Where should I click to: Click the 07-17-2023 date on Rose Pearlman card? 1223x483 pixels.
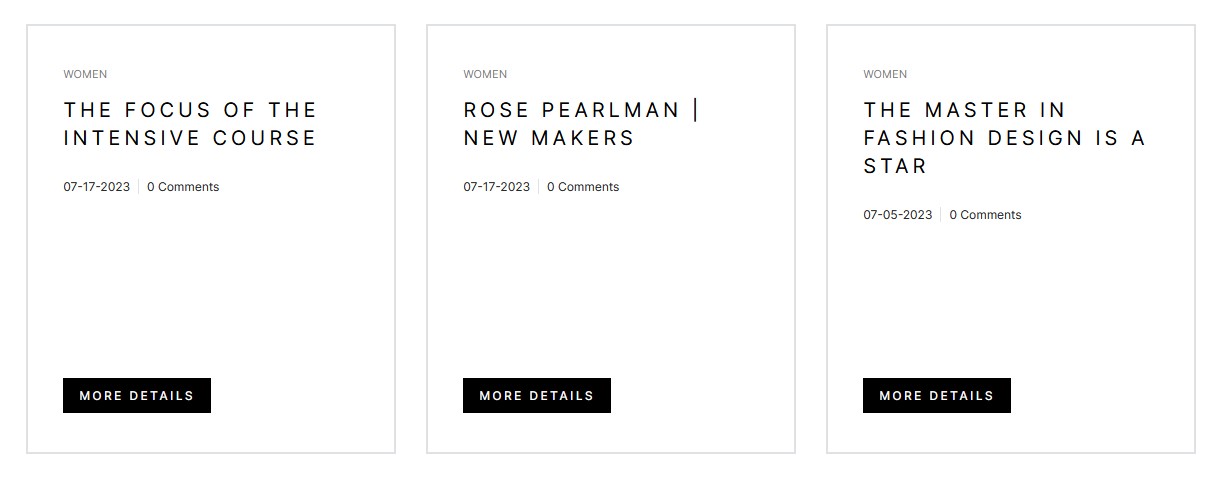coord(497,187)
